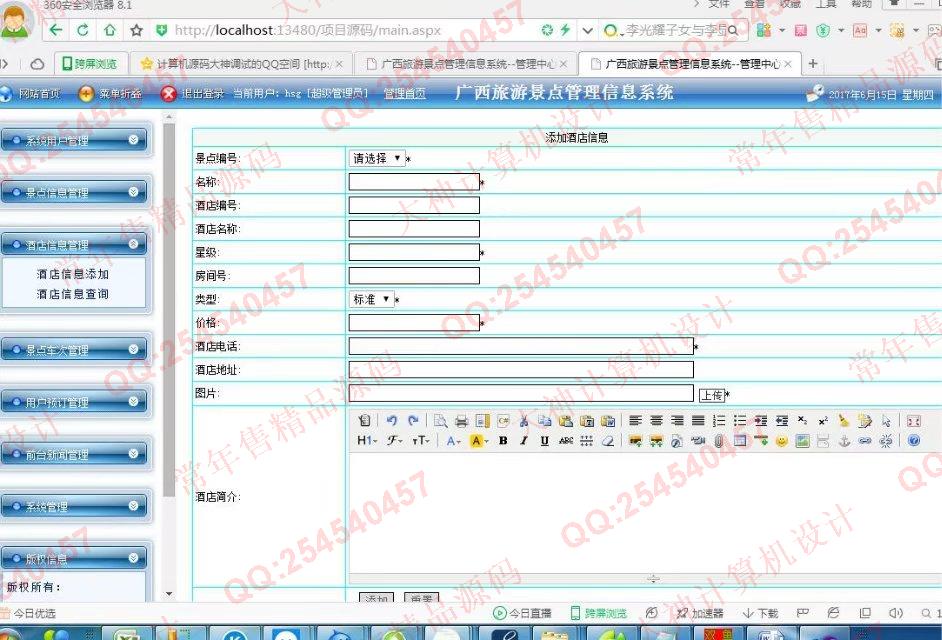Paste from Word in the editor
This screenshot has width=942, height=640.
tap(607, 421)
